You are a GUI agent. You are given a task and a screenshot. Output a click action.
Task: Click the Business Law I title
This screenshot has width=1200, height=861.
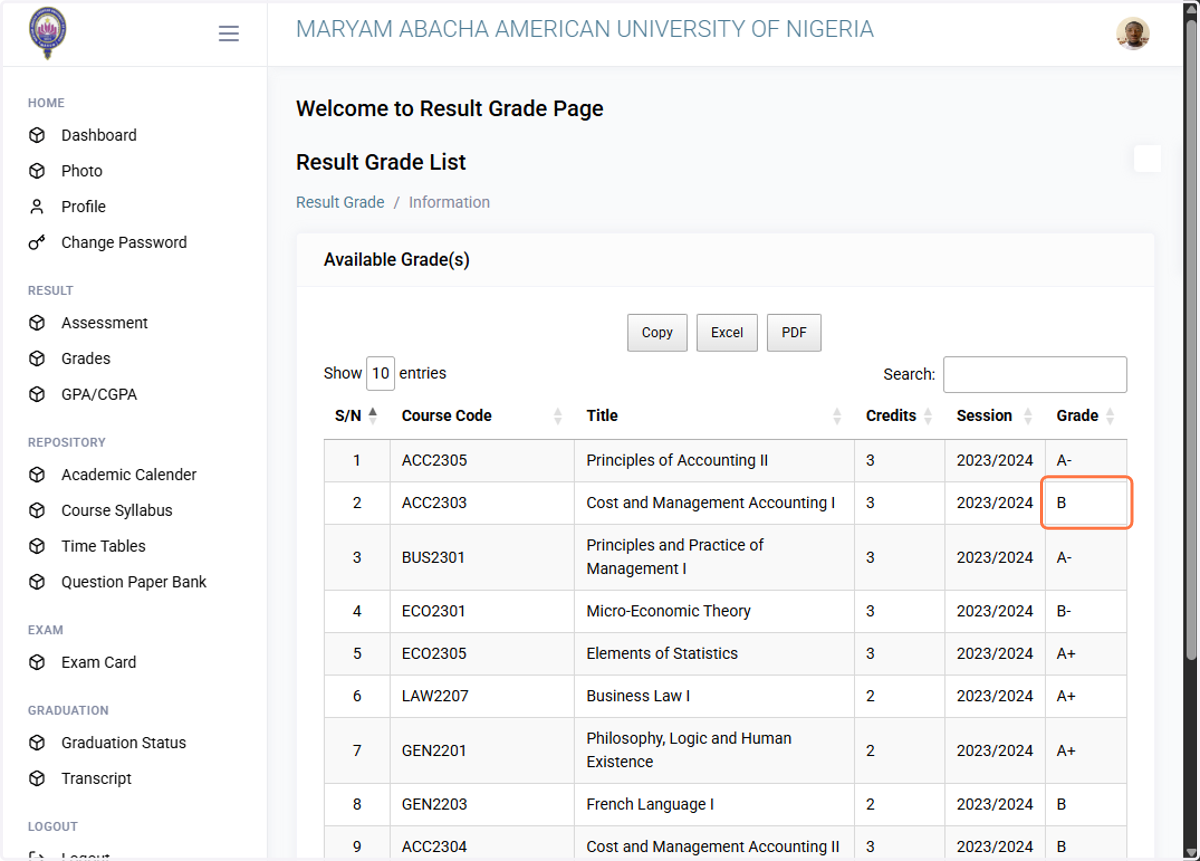click(x=638, y=696)
